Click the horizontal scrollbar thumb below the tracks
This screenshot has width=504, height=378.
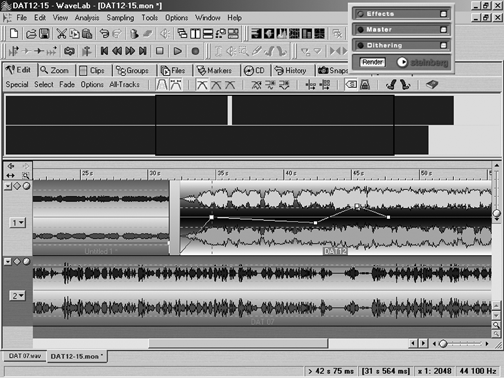click(238, 343)
